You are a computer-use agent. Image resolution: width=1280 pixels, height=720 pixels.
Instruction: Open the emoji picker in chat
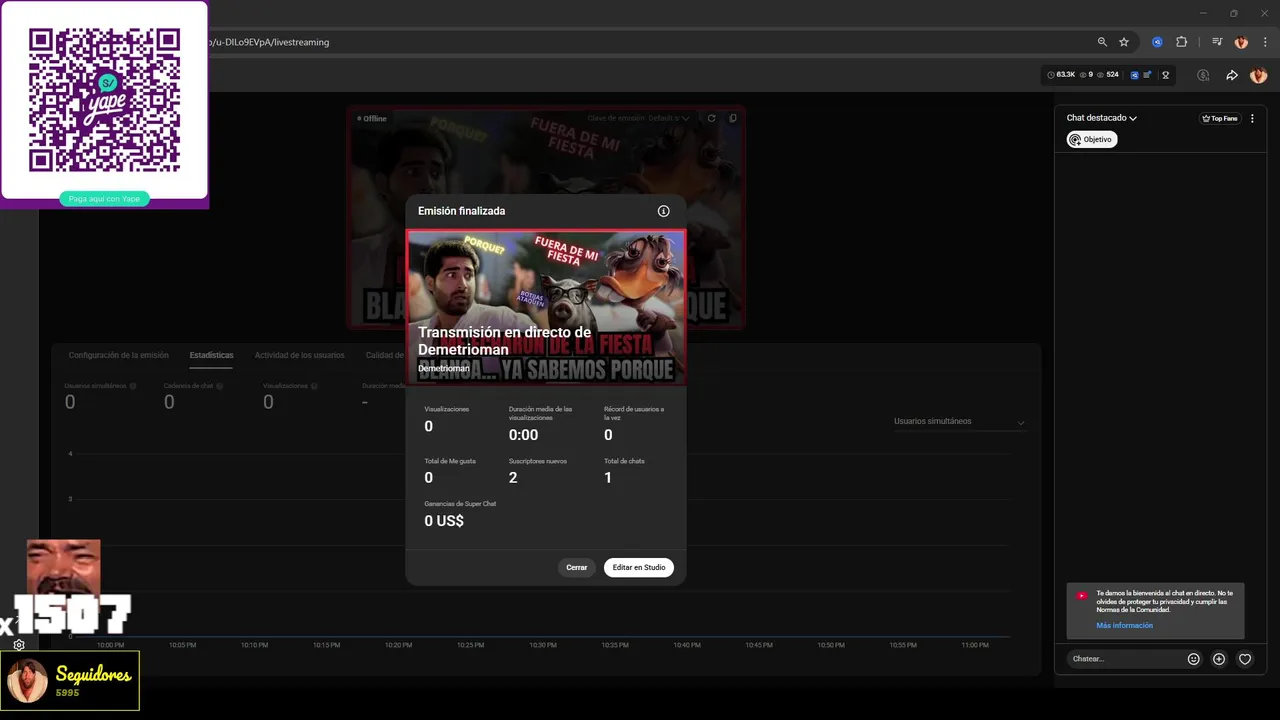[1193, 659]
